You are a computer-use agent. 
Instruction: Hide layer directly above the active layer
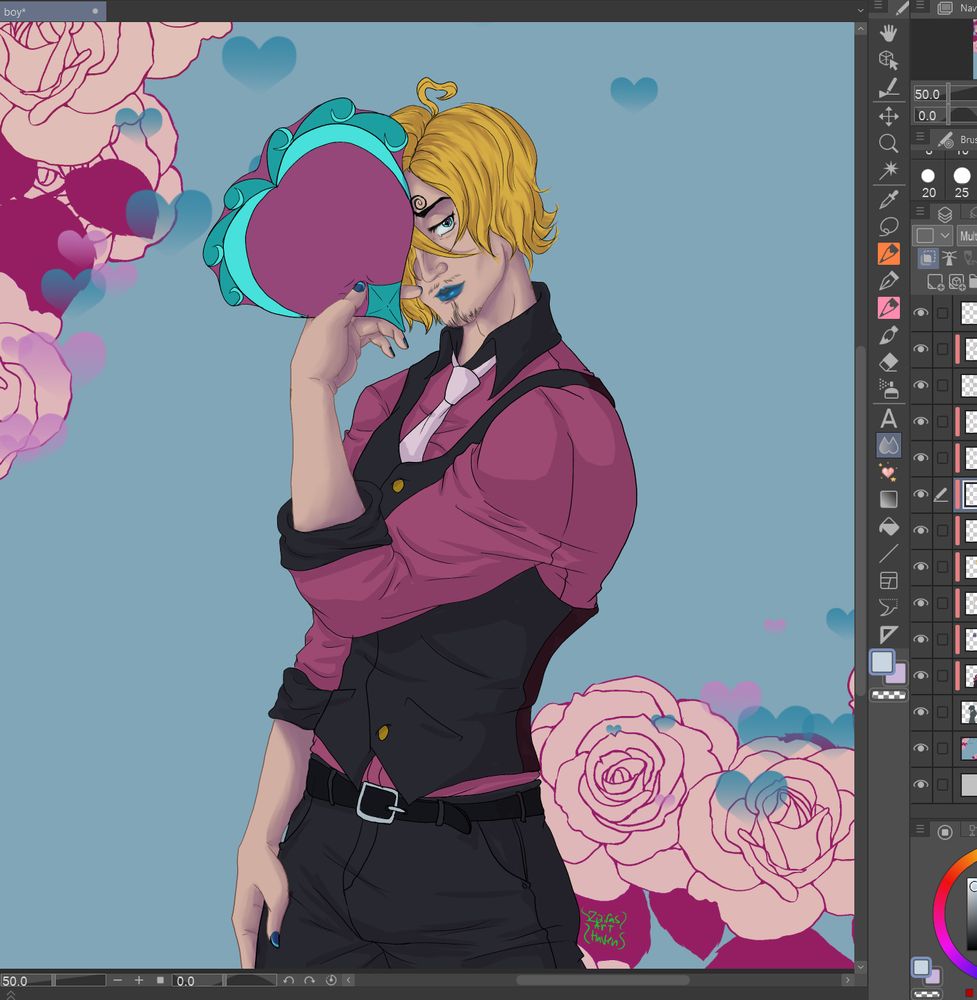tap(920, 458)
